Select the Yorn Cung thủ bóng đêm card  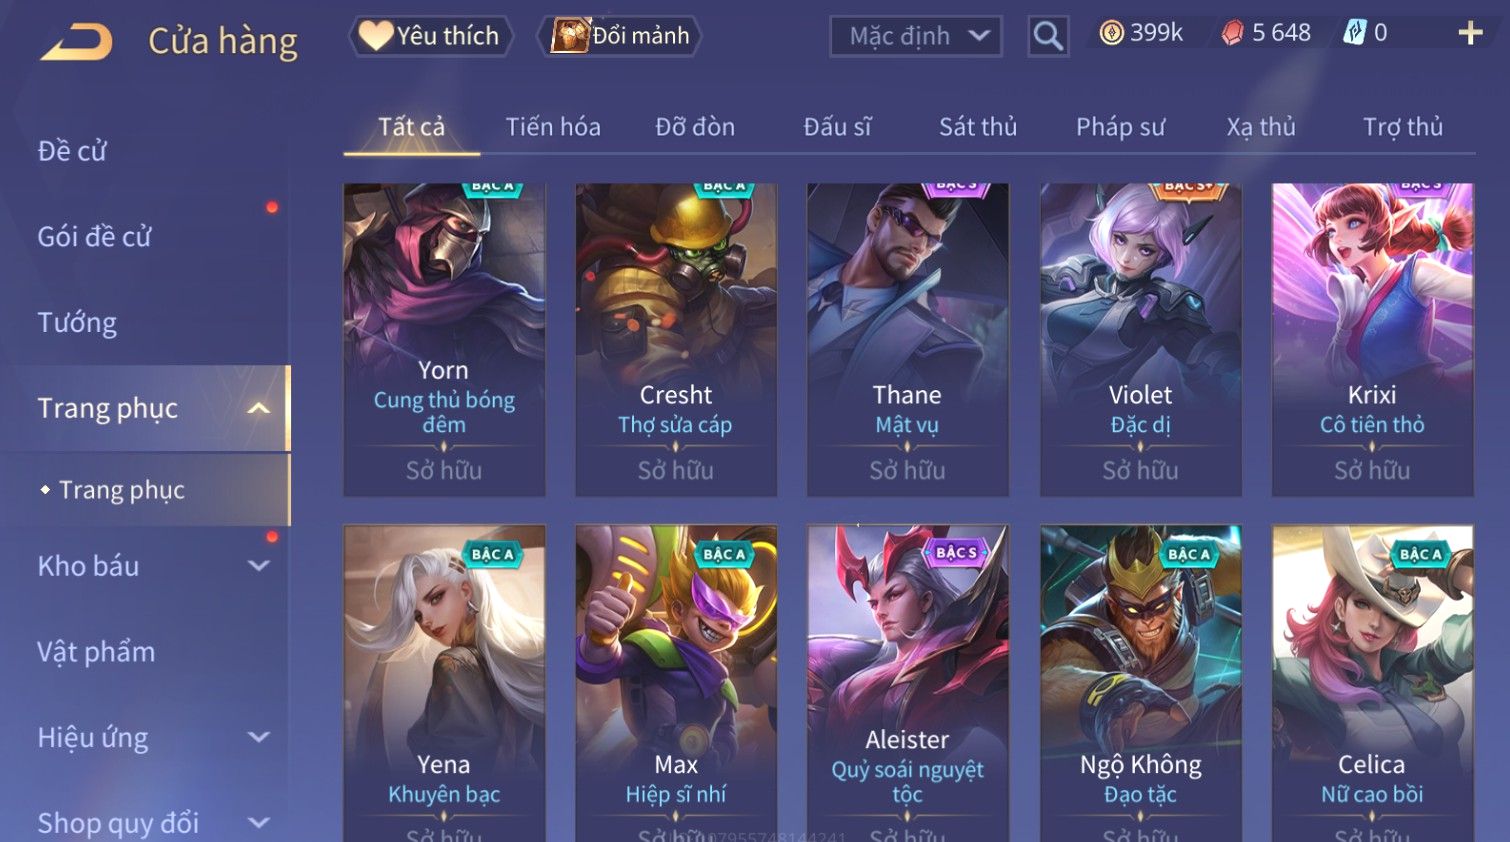(444, 340)
